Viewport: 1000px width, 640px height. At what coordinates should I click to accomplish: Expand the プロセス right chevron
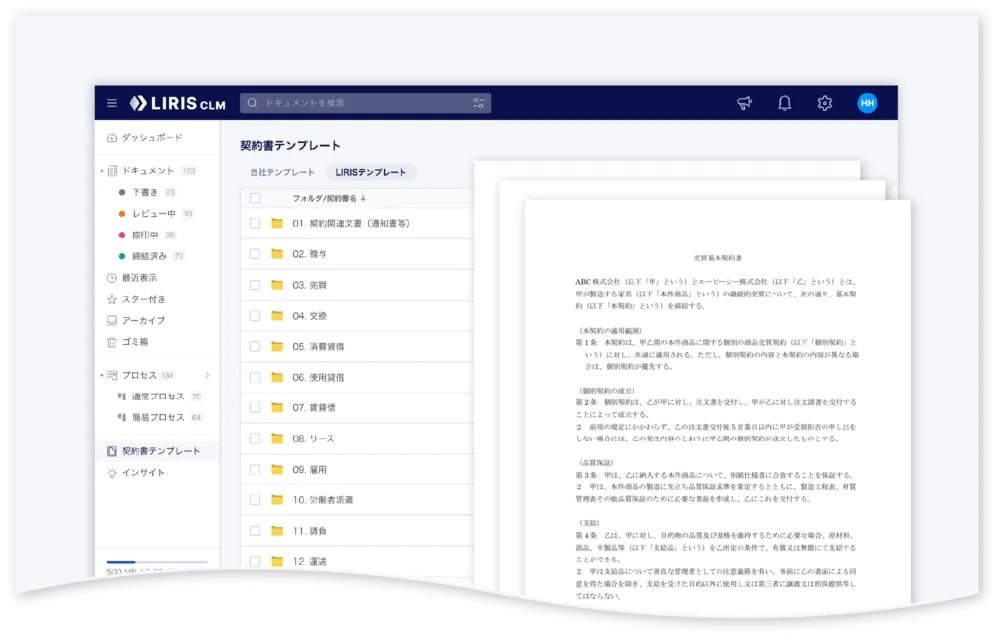click(x=207, y=375)
